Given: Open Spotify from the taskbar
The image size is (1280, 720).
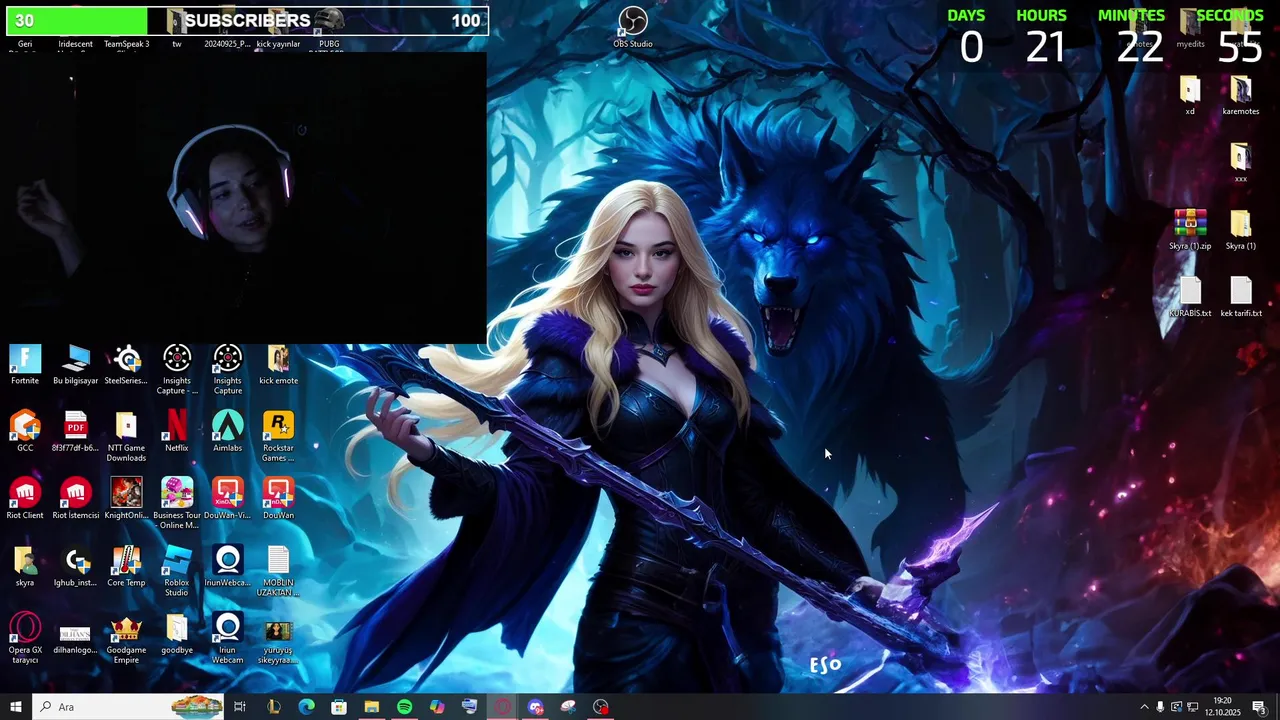Looking at the screenshot, I should (404, 707).
